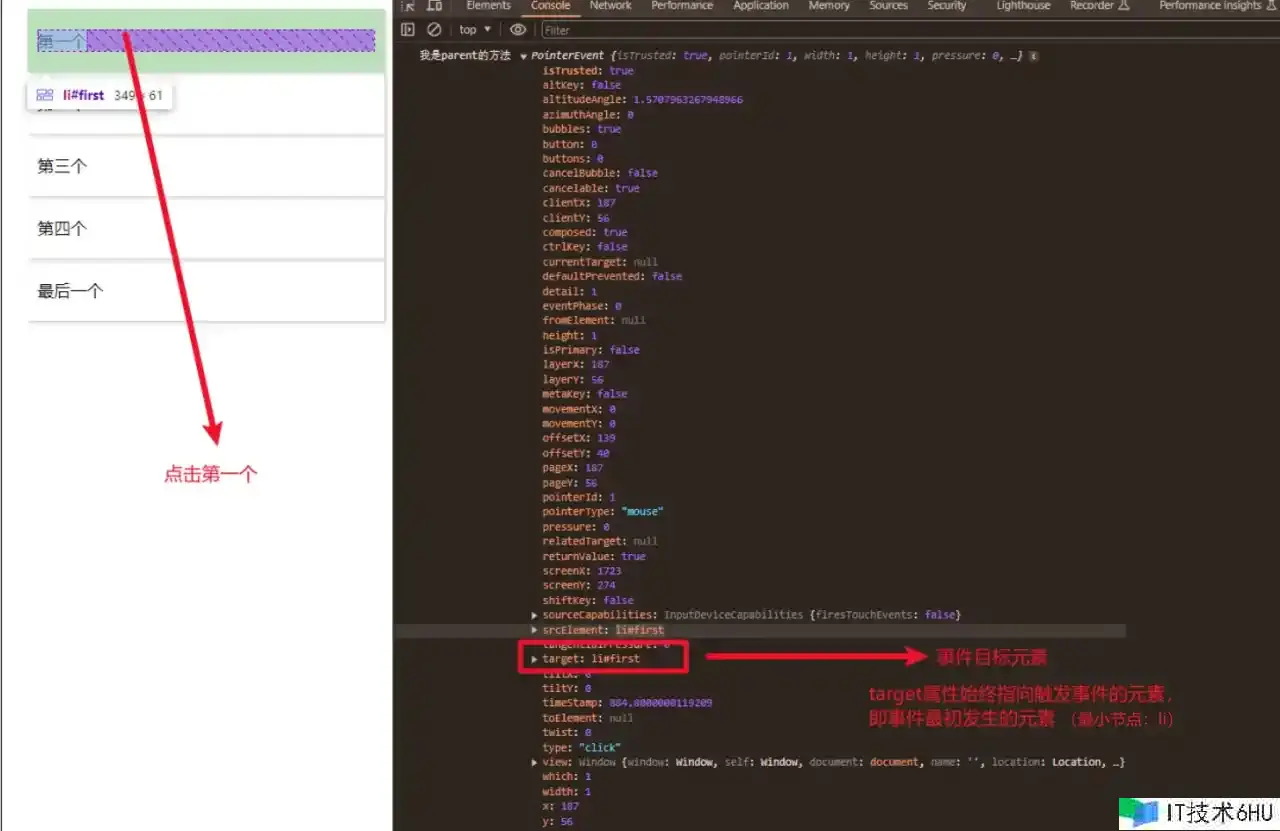This screenshot has width=1280, height=831.
Task: Switch to the Lighthouse tab
Action: (1024, 5)
